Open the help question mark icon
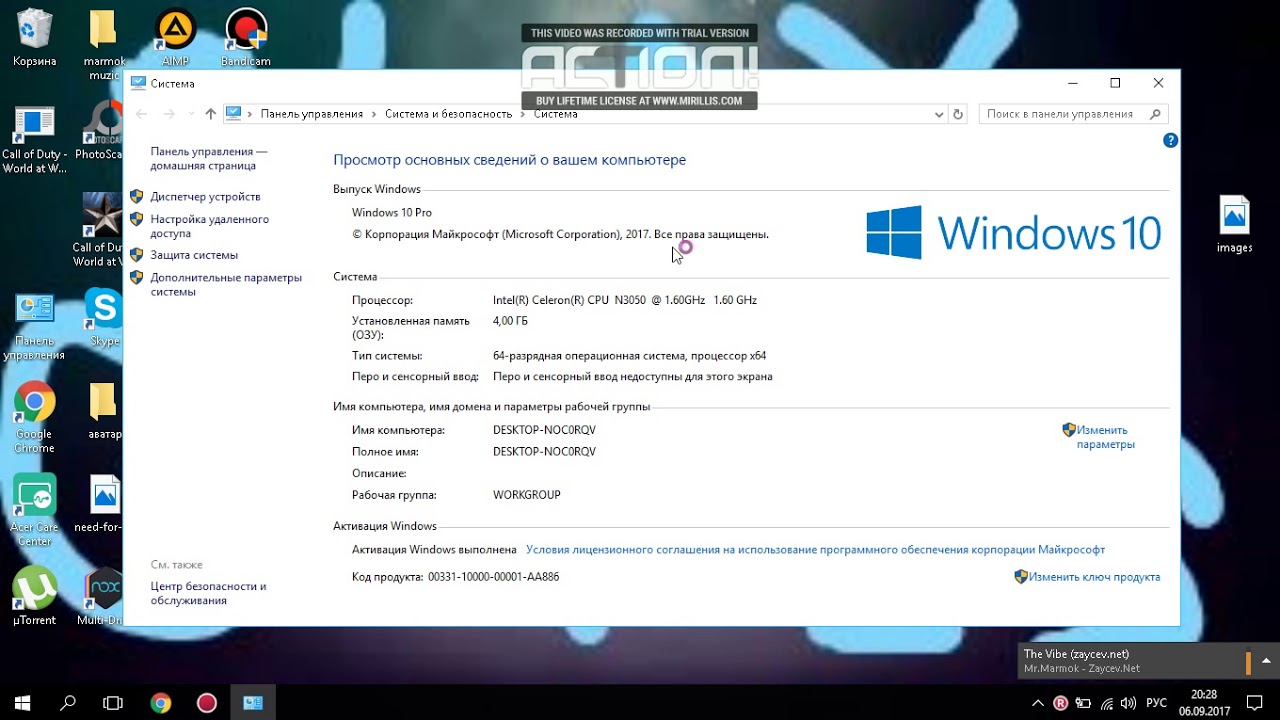The height and width of the screenshot is (720, 1280). 1170,141
